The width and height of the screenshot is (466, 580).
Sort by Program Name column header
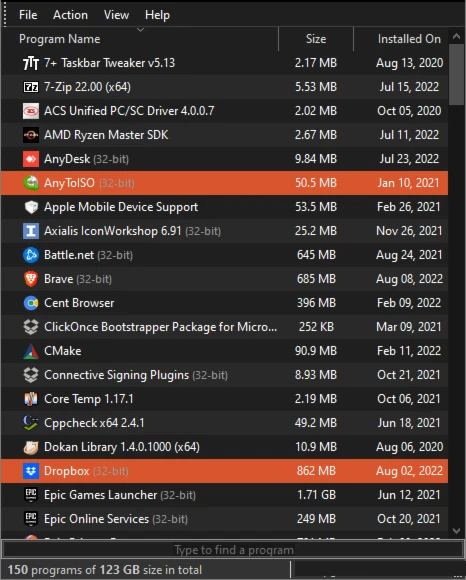pos(140,39)
